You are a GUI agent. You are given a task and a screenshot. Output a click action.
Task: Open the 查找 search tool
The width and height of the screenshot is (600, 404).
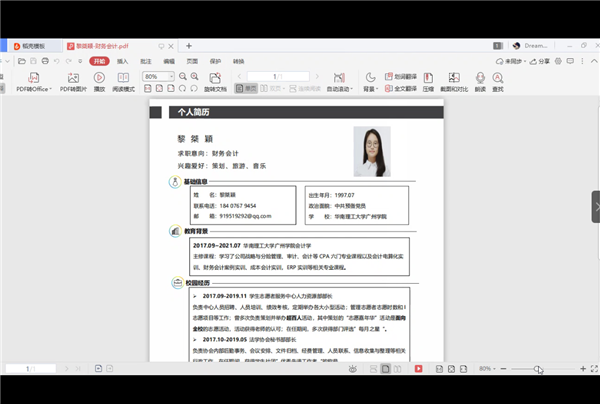(498, 78)
